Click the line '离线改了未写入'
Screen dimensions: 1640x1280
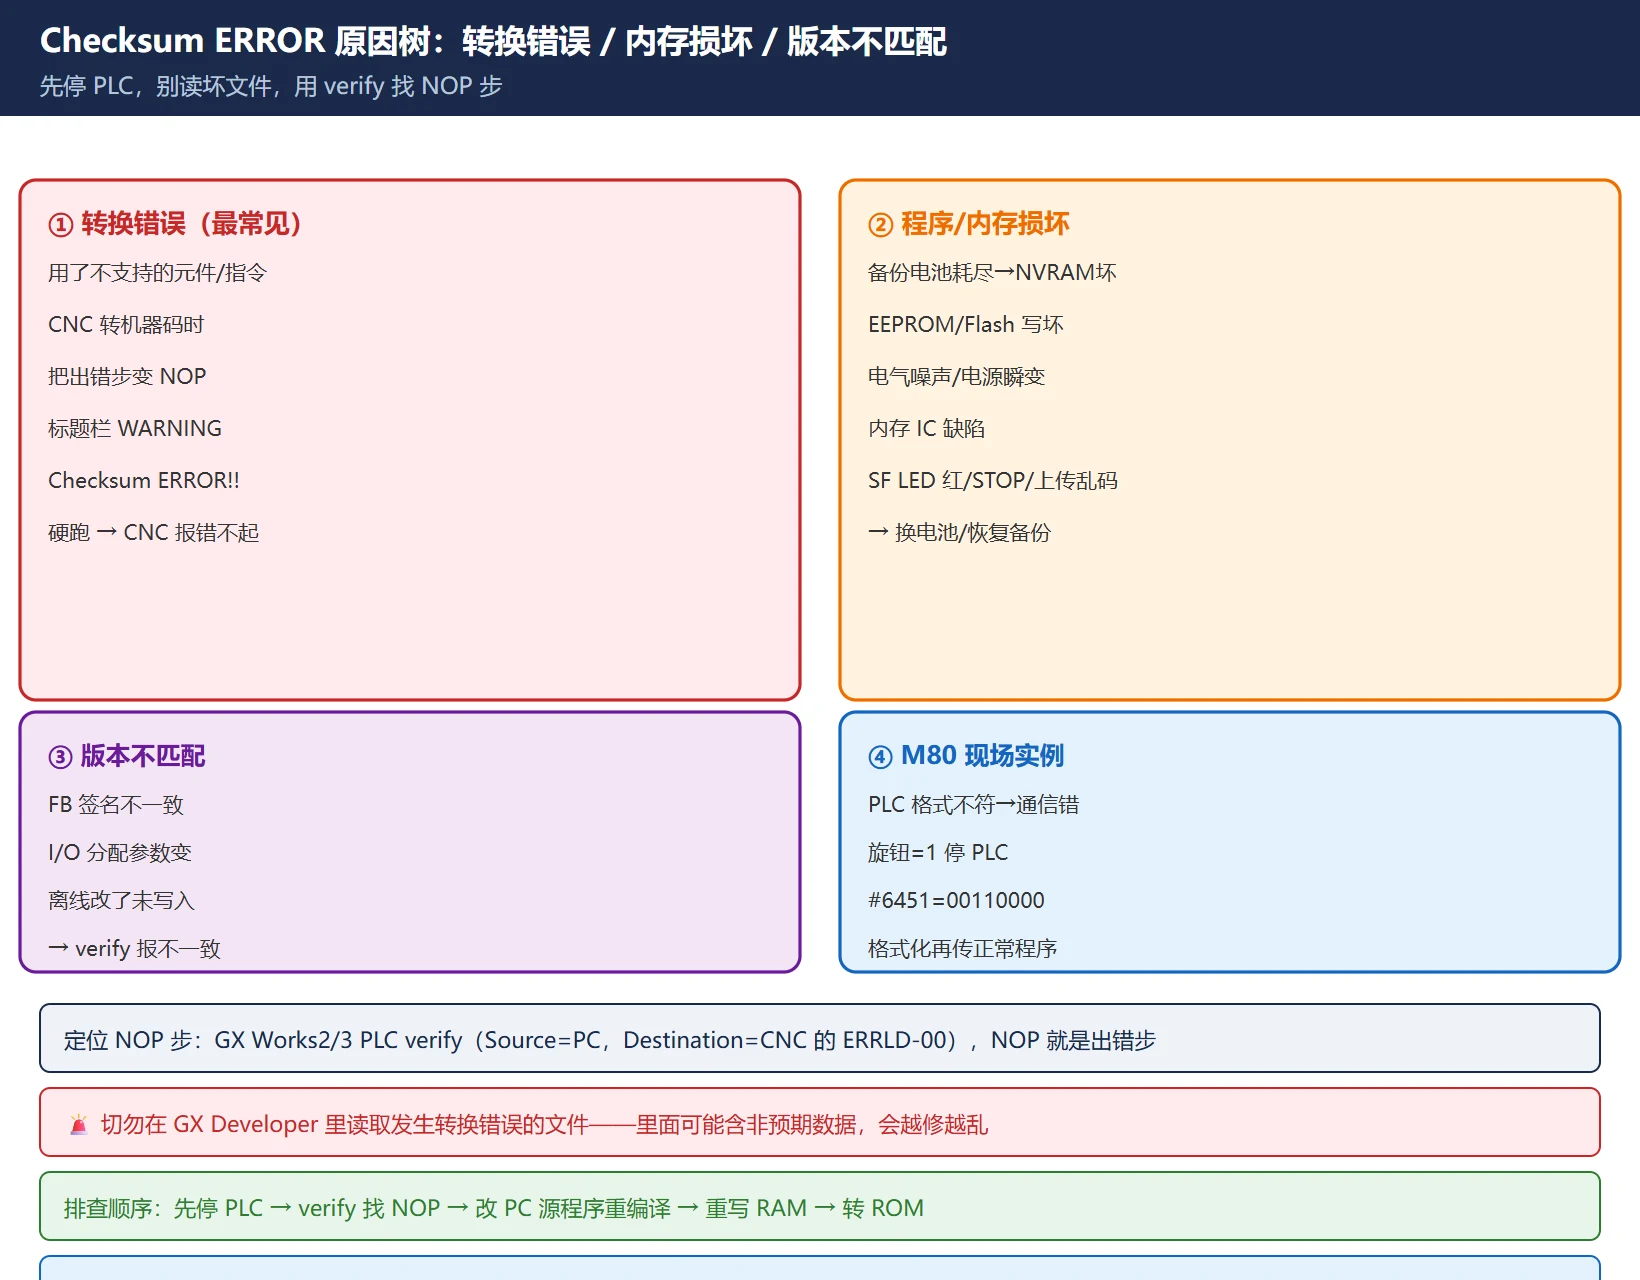121,900
